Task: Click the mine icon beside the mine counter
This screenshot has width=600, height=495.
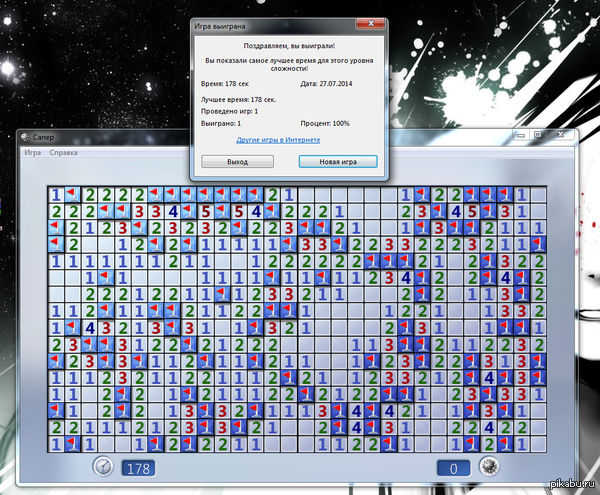Action: pyautogui.click(x=488, y=466)
